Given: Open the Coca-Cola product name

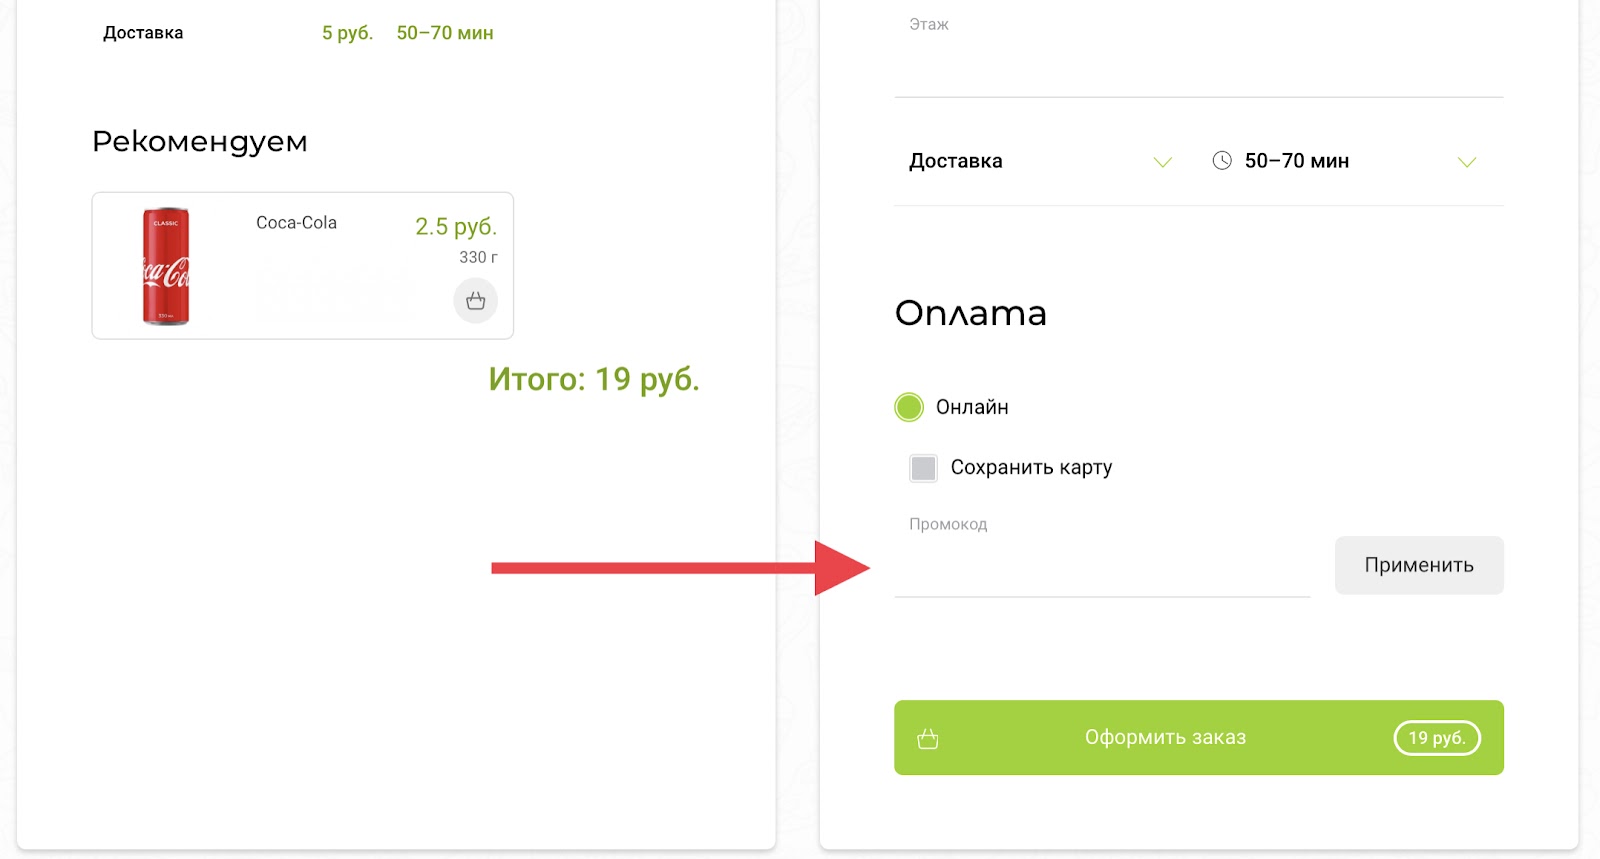Looking at the screenshot, I should tap(296, 223).
